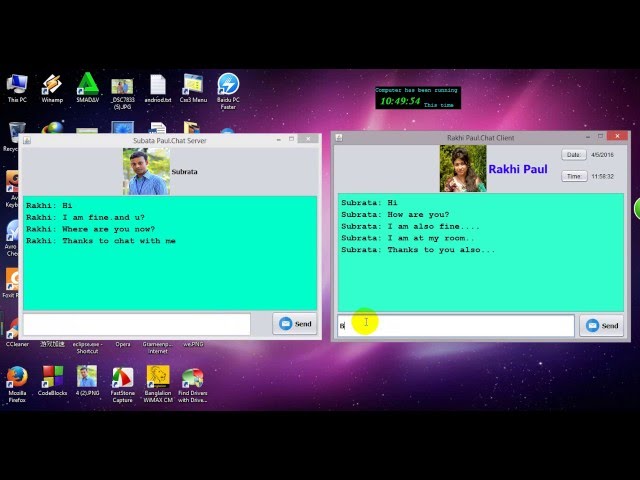
Task: Open the Css3 Menu shortcut
Action: [193, 87]
